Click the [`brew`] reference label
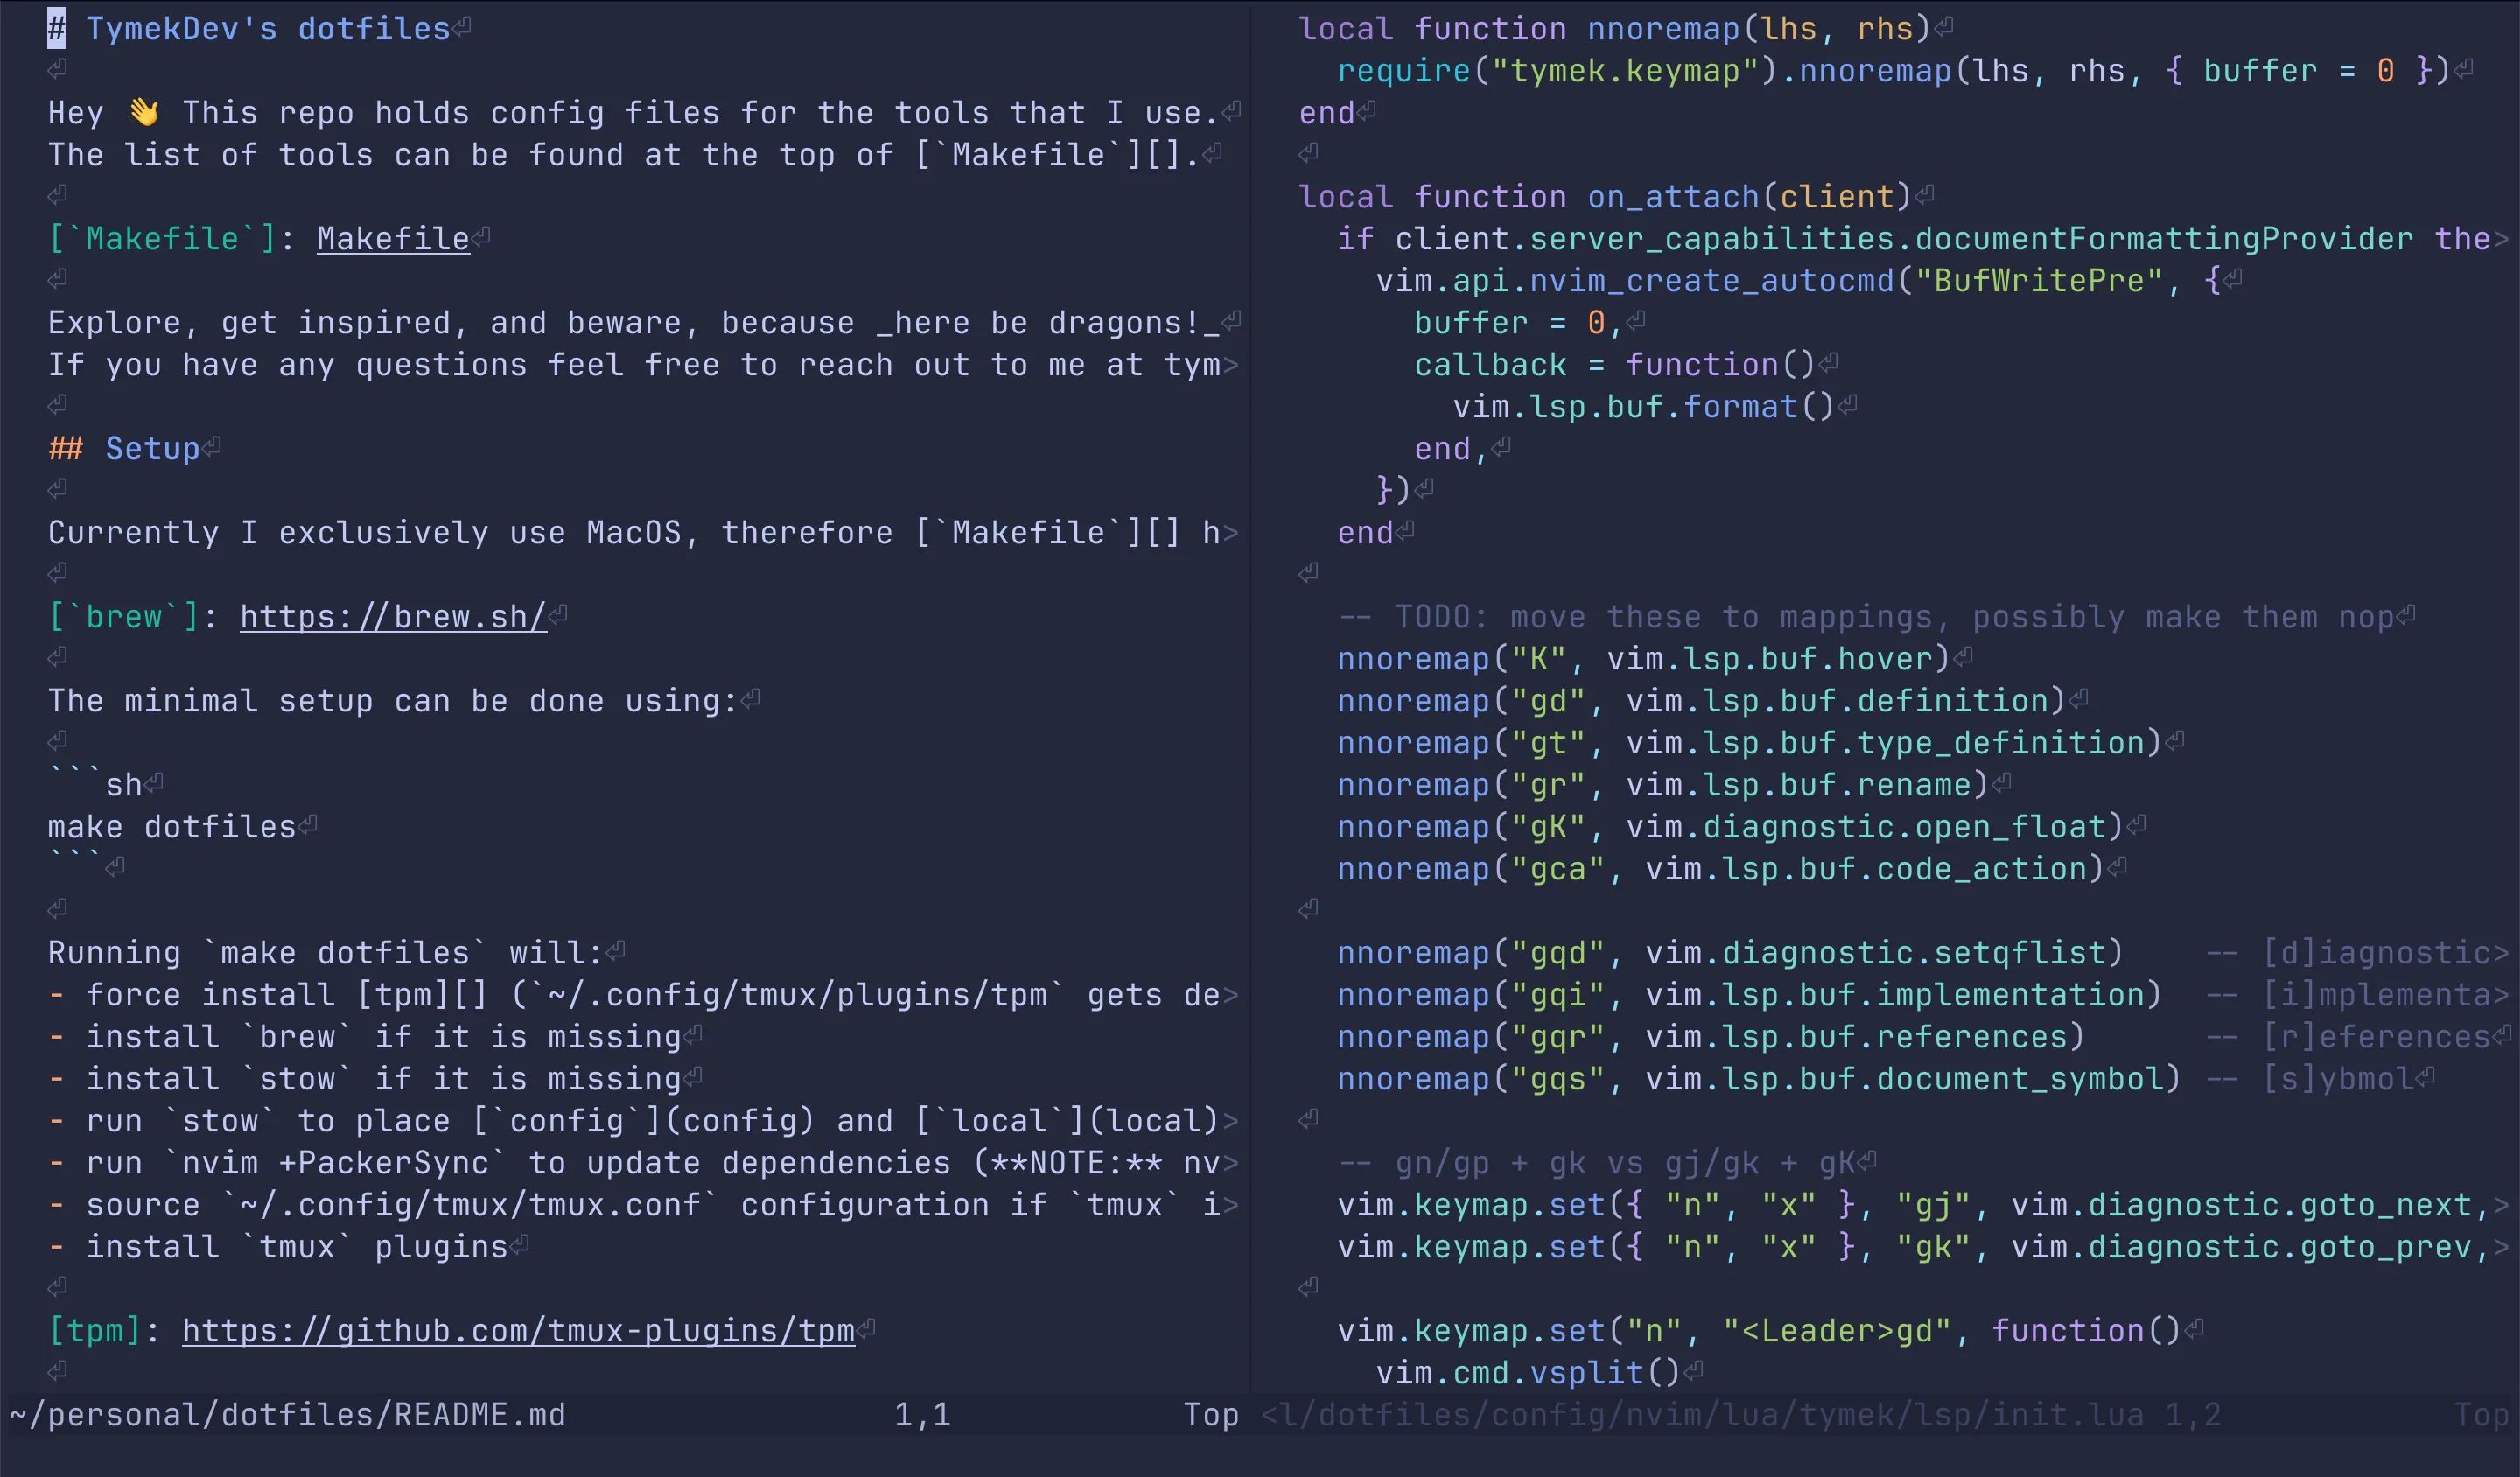 click(123, 617)
